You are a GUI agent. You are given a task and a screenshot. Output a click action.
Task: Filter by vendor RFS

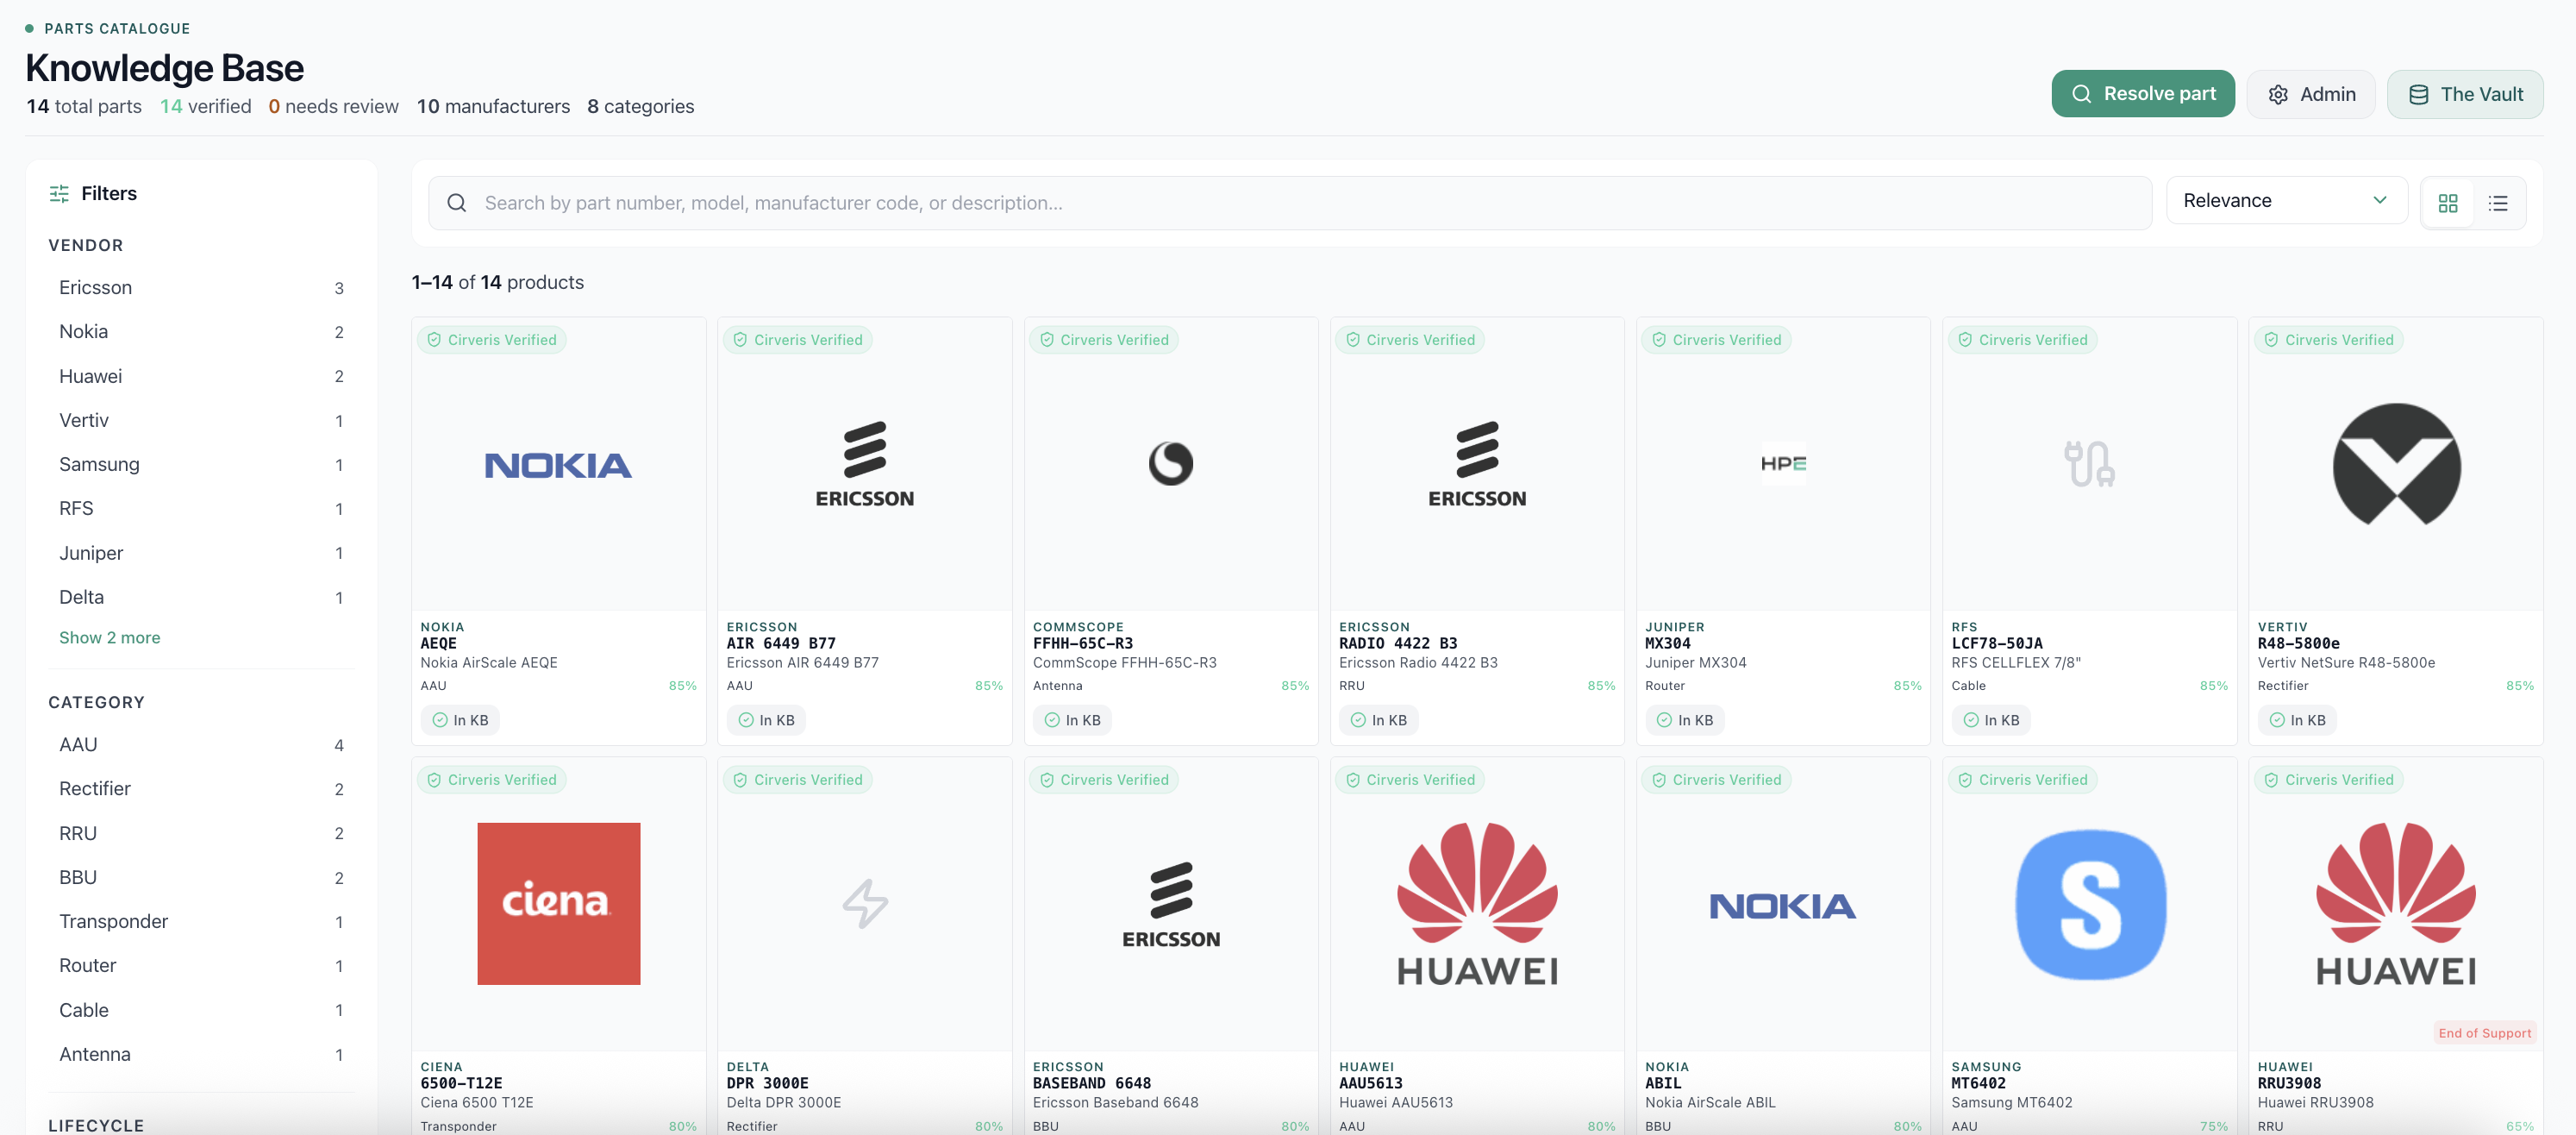201,509
